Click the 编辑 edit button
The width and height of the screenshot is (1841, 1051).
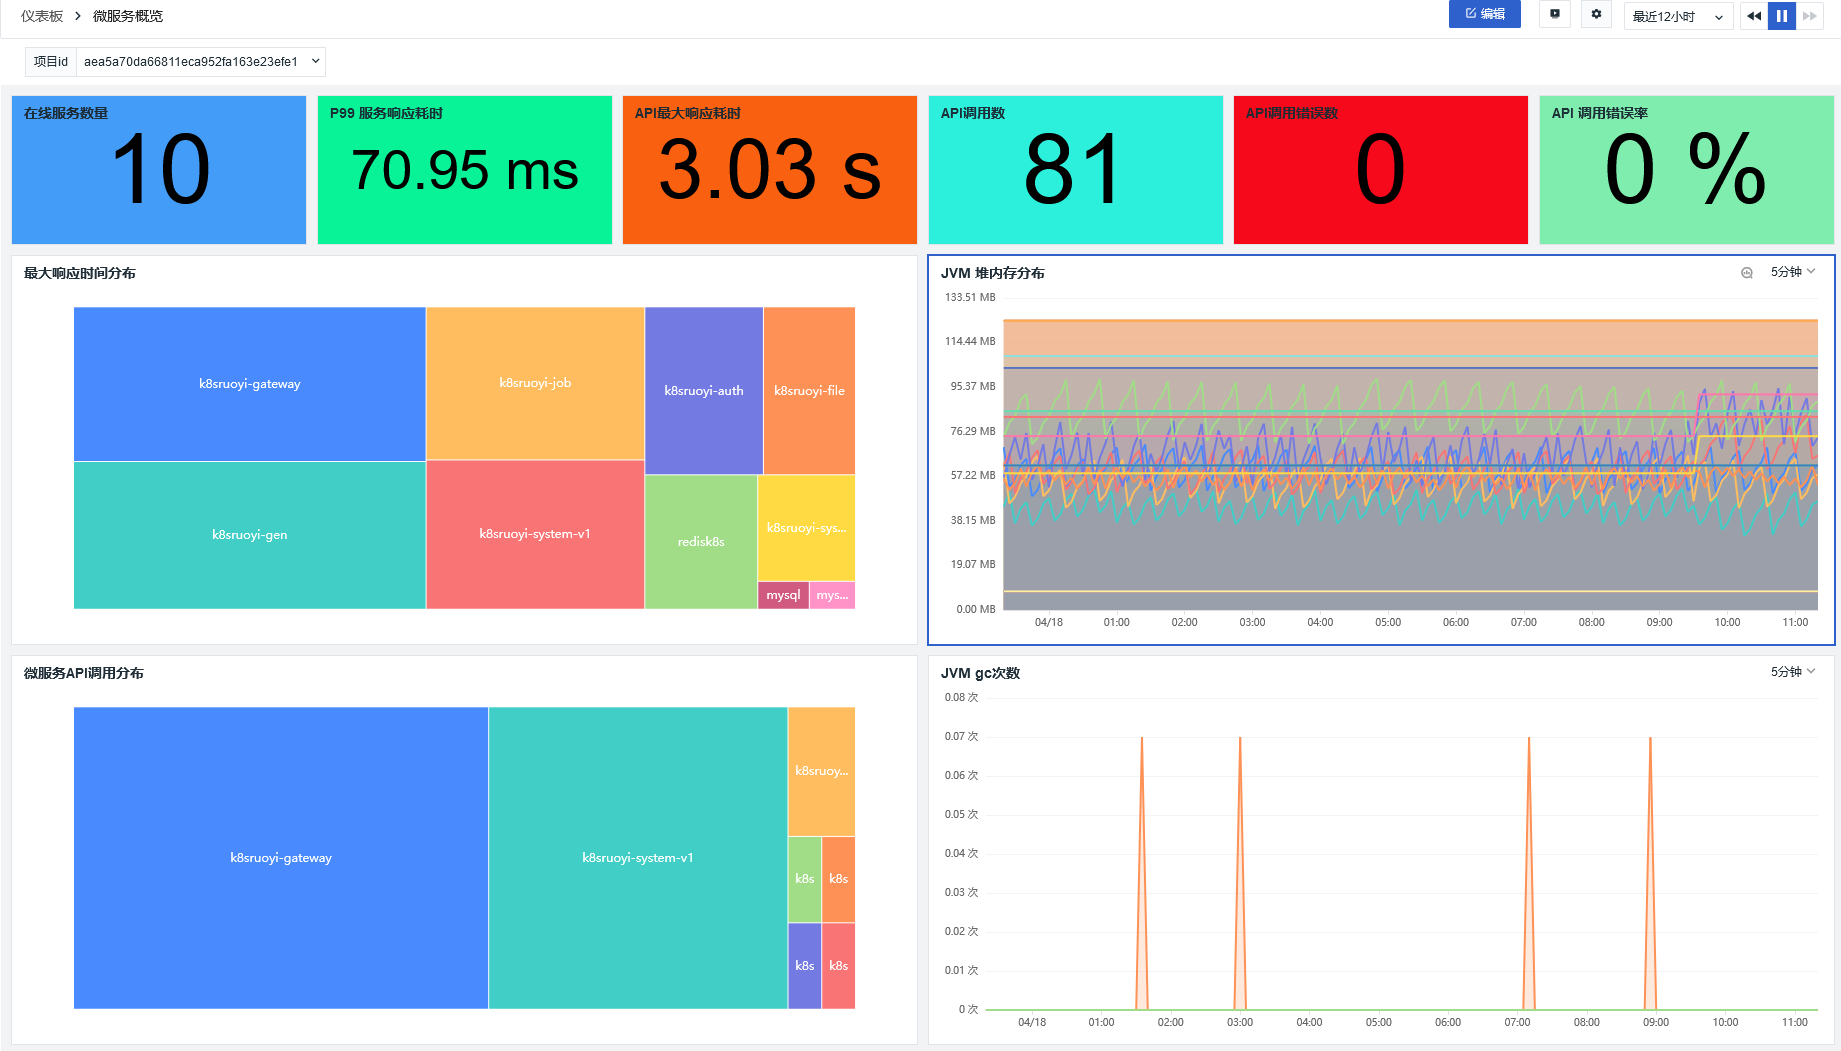tap(1484, 14)
